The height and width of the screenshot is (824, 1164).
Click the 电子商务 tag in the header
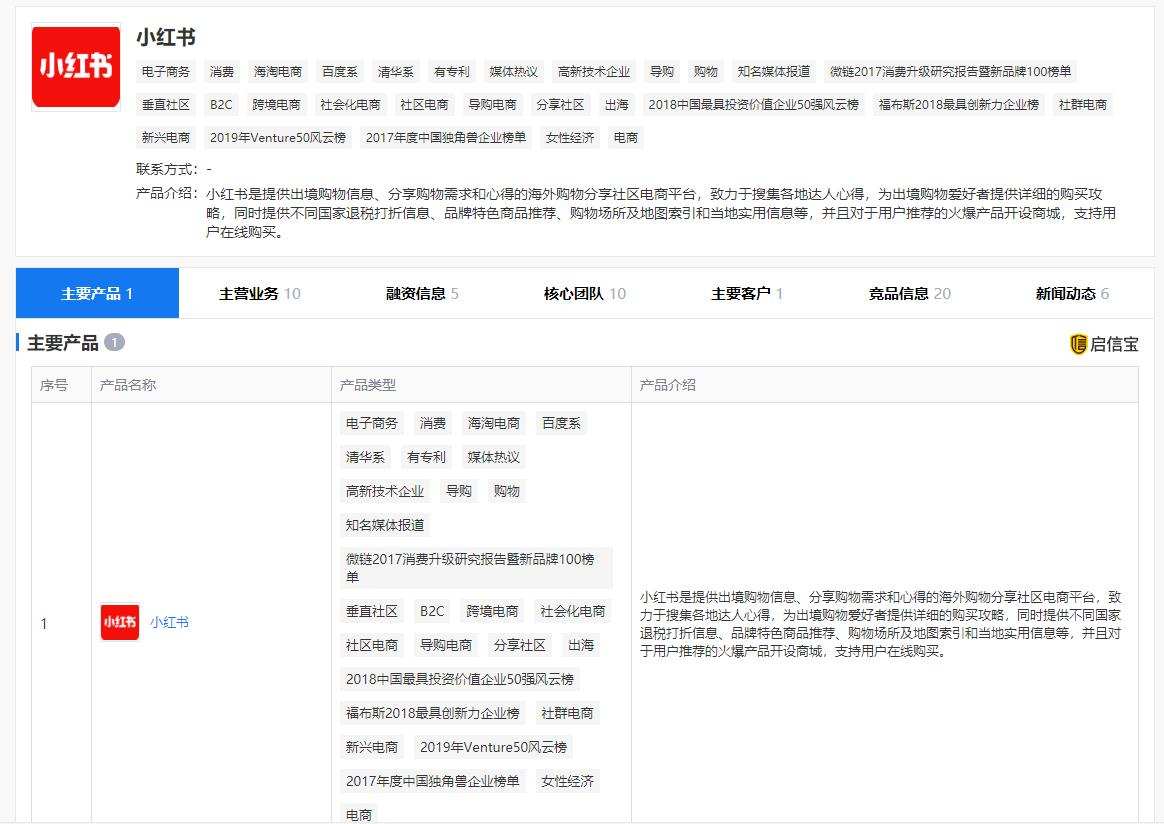(166, 72)
